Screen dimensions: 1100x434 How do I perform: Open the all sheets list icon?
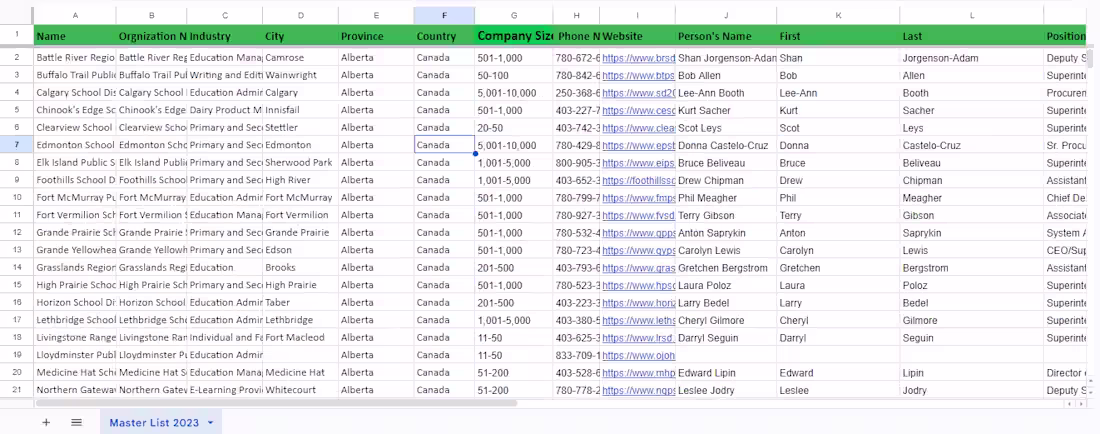76,422
